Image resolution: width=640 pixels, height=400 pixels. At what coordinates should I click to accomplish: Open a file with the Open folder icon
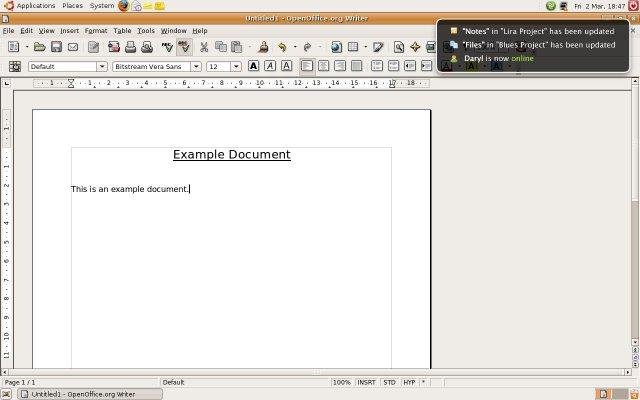click(x=40, y=47)
